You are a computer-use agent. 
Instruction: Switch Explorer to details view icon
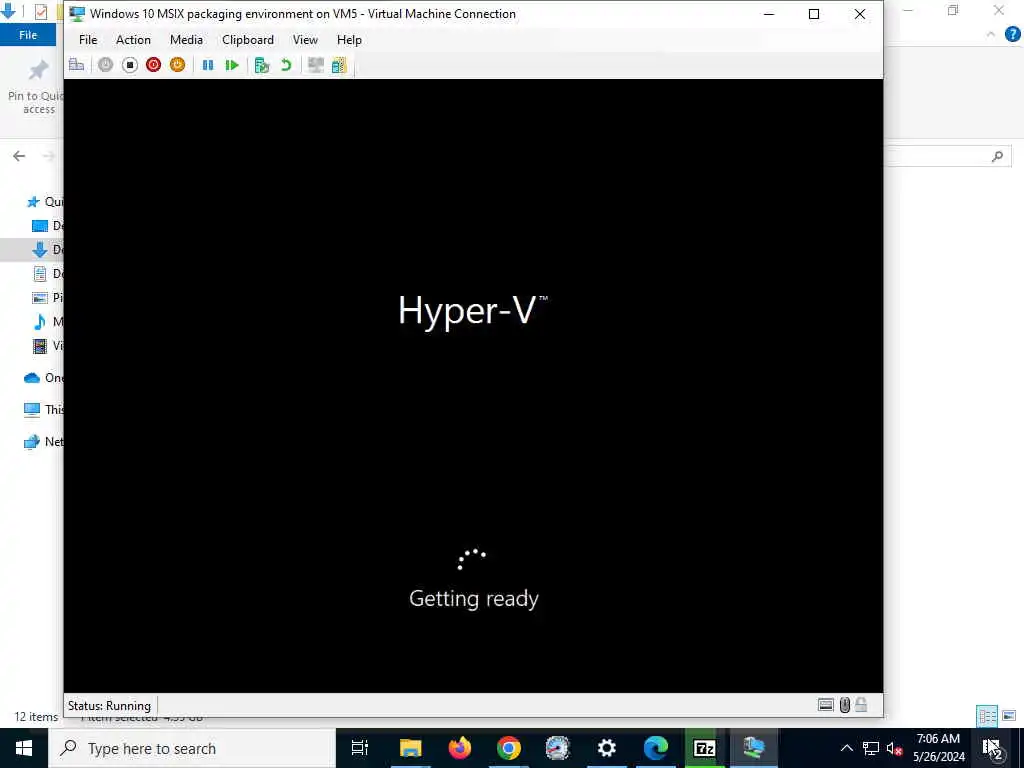(x=987, y=716)
